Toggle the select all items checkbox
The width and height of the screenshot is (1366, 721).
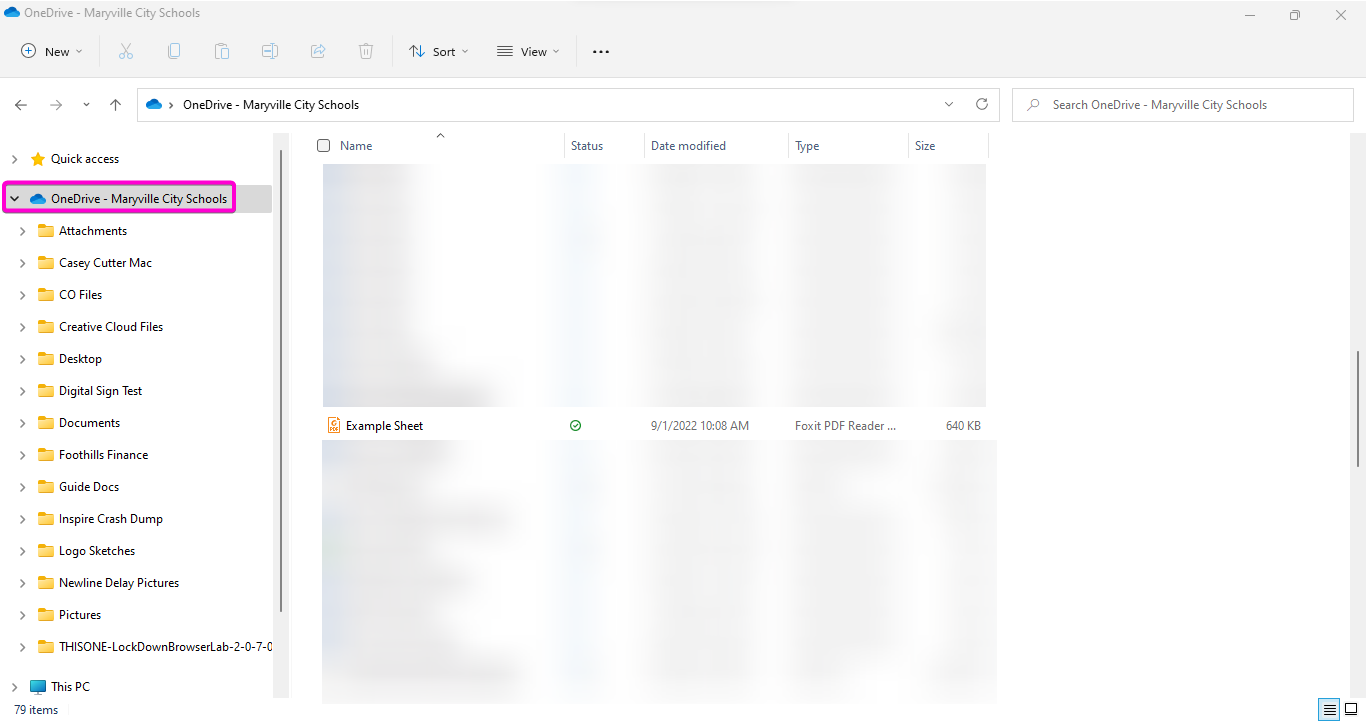(x=323, y=146)
